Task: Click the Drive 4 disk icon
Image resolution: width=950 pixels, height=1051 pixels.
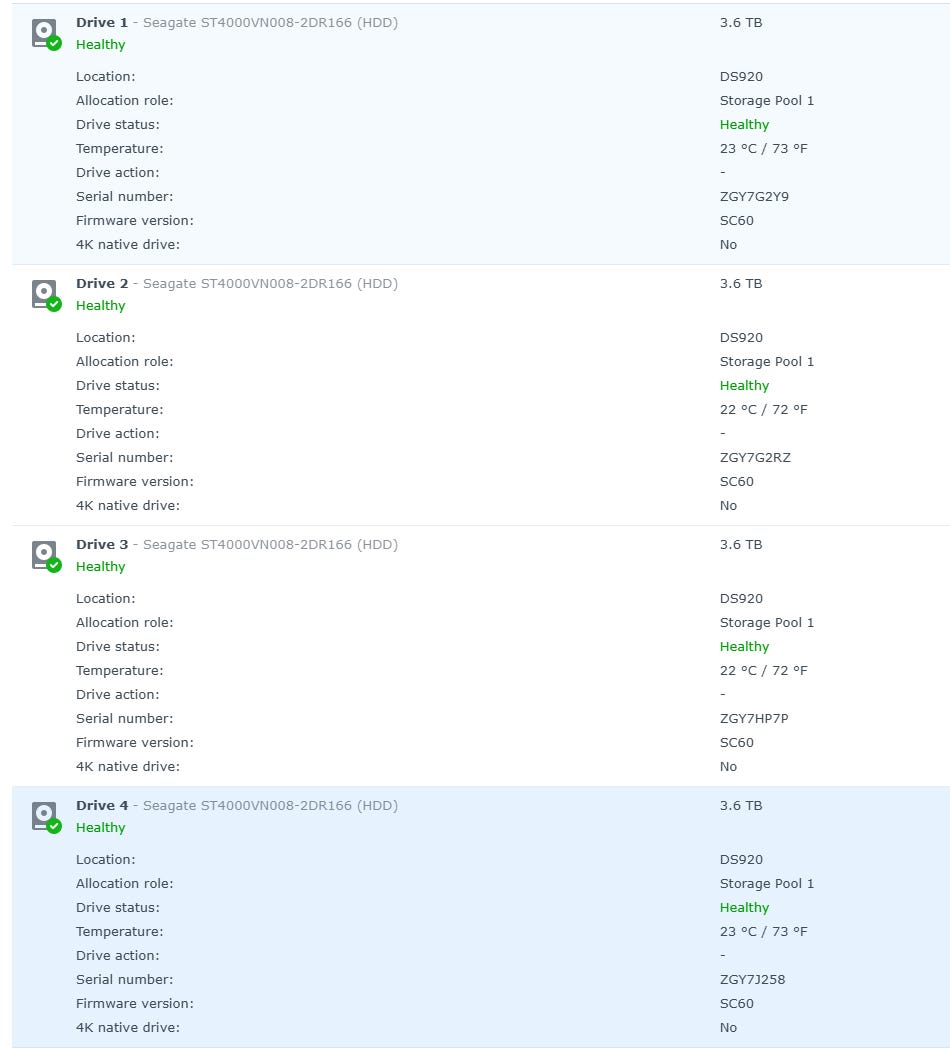Action: tap(44, 816)
